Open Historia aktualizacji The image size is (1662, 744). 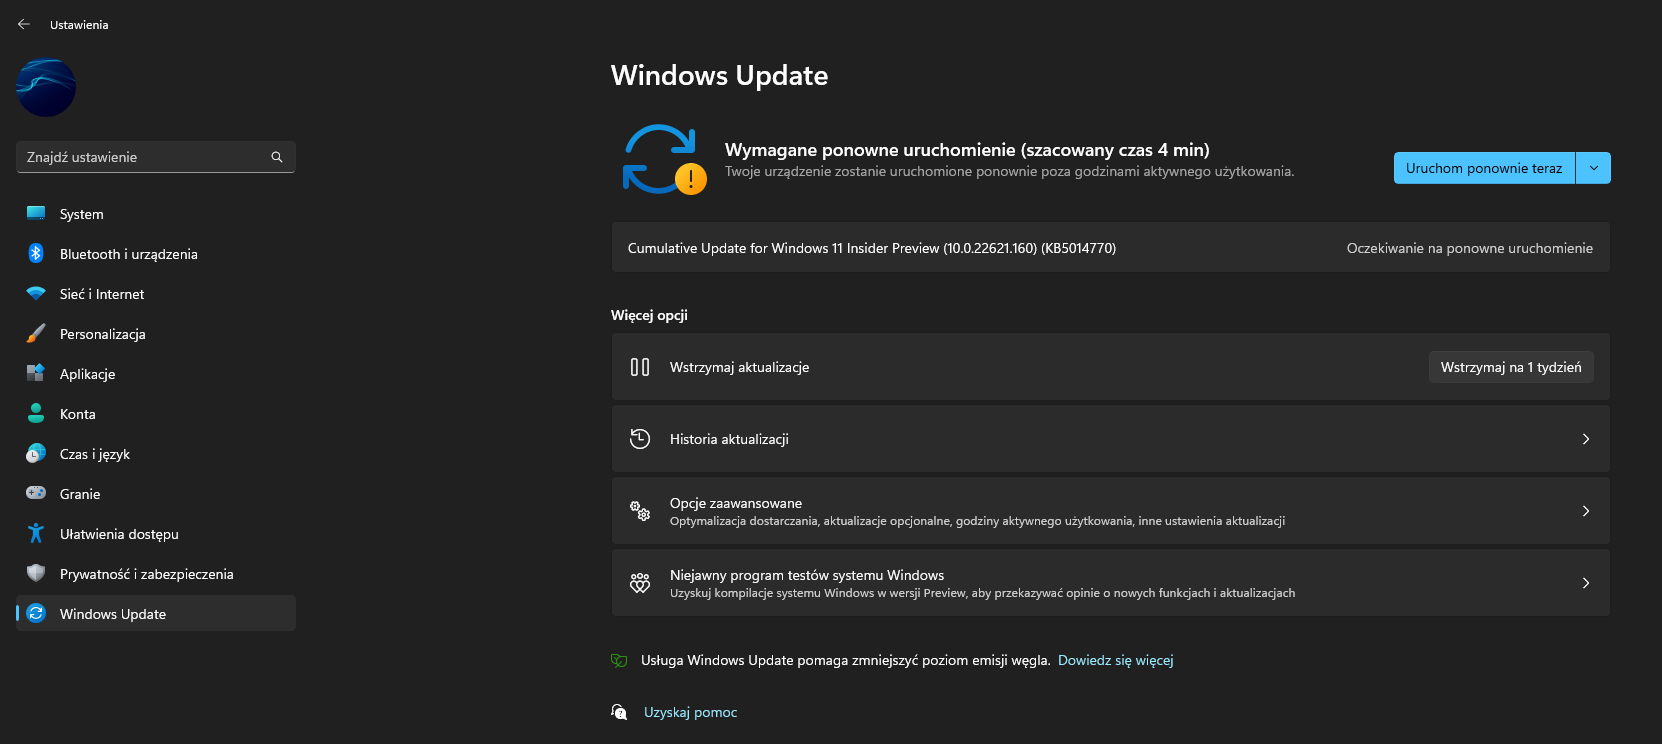[x=1110, y=439]
